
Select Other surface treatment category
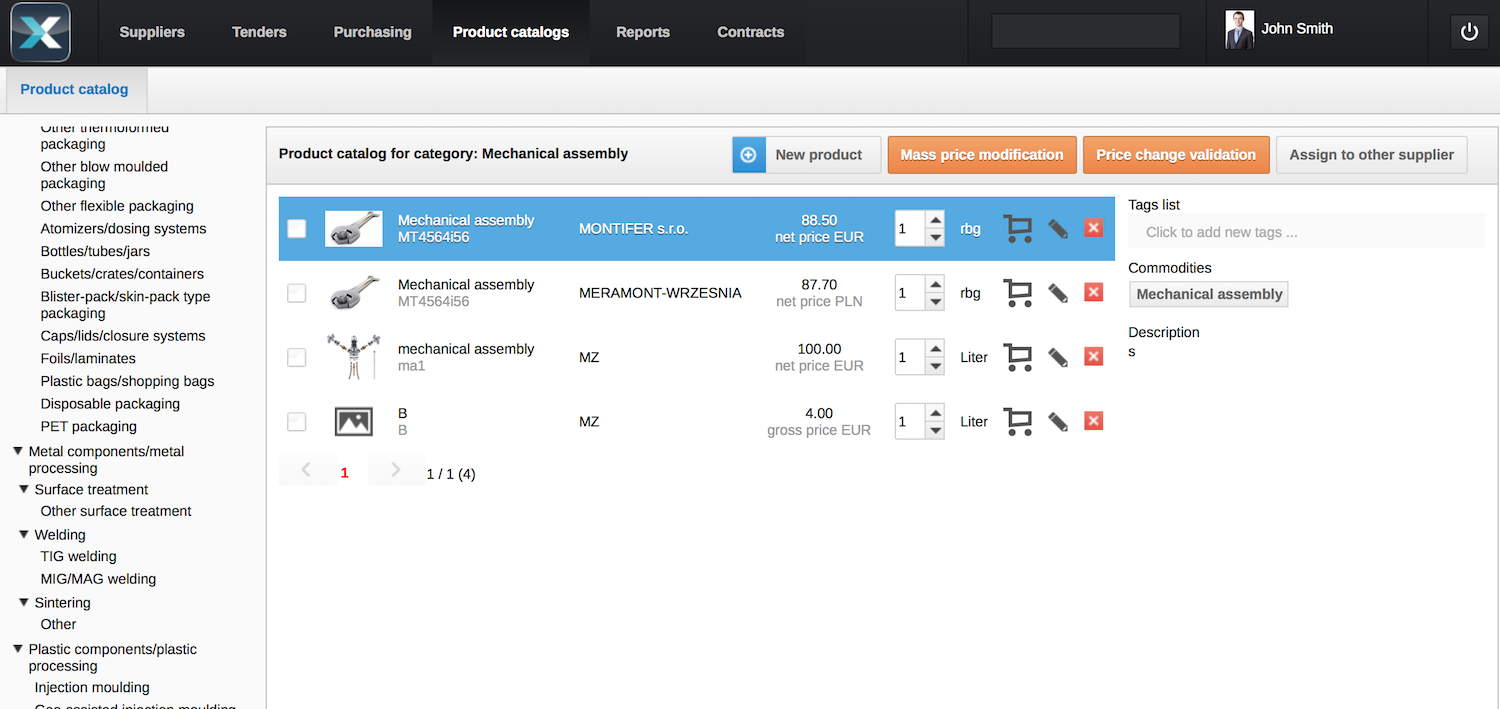click(116, 511)
